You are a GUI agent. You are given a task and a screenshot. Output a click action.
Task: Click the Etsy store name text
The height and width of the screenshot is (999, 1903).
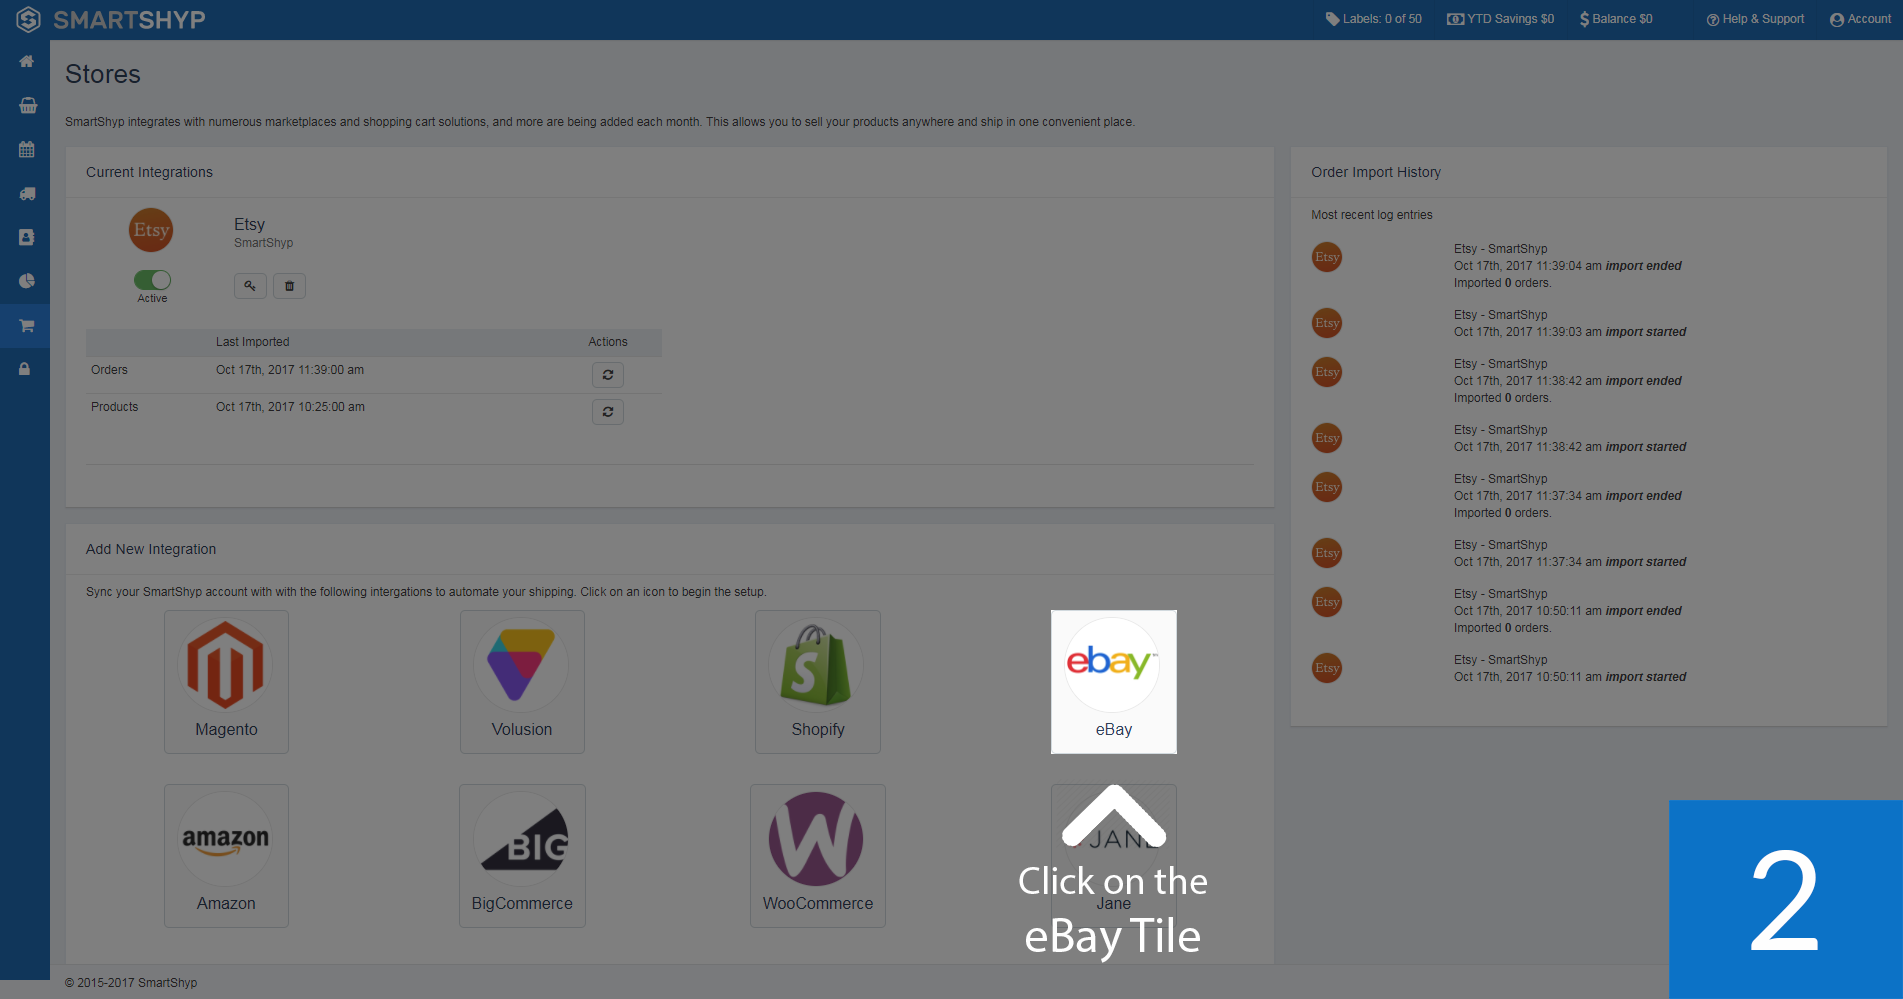point(249,224)
